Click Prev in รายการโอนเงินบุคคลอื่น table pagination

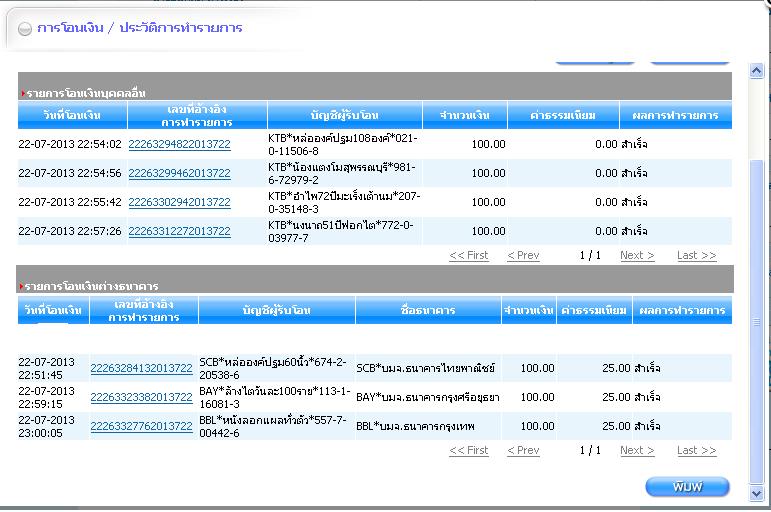point(523,256)
